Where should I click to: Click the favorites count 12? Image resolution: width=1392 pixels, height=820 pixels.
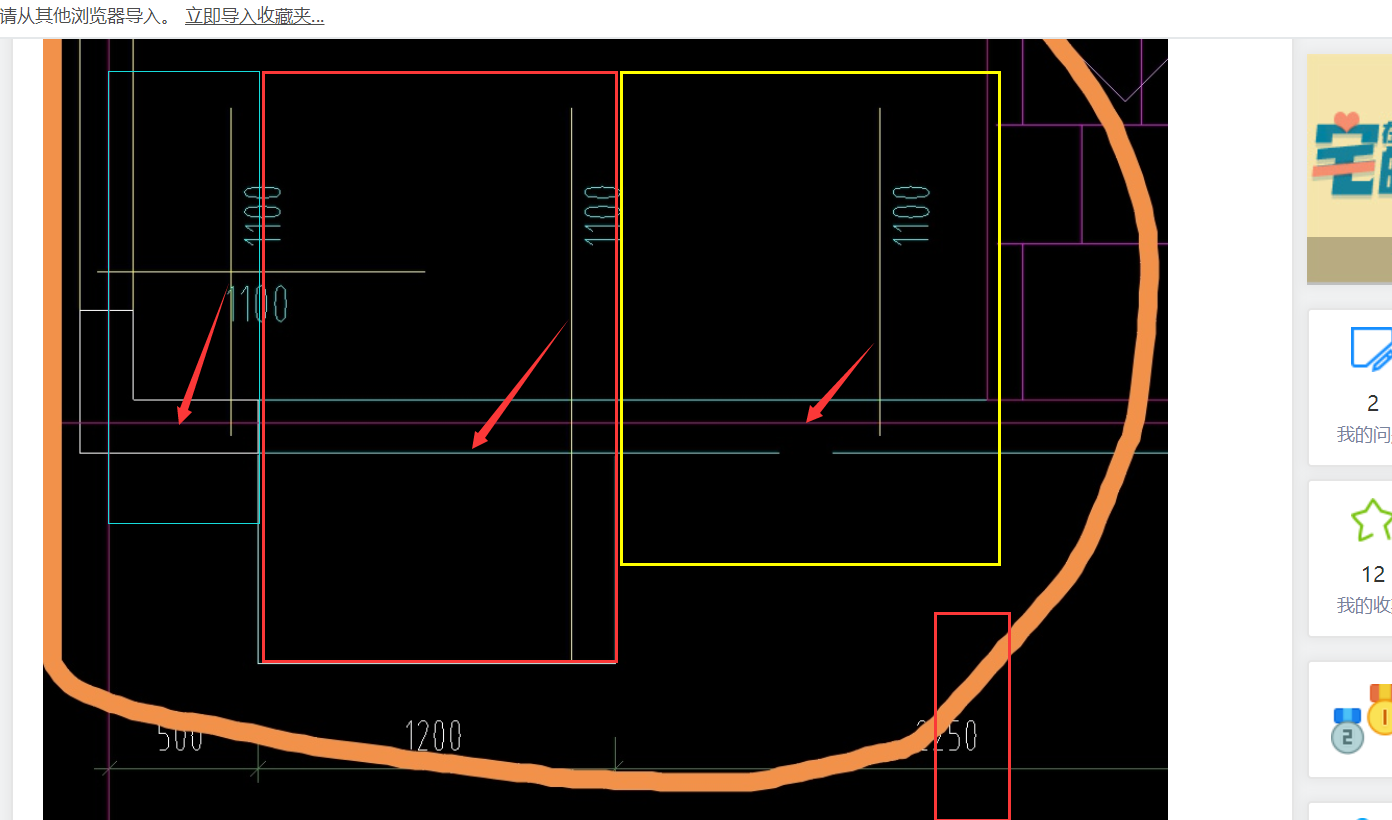1373,575
